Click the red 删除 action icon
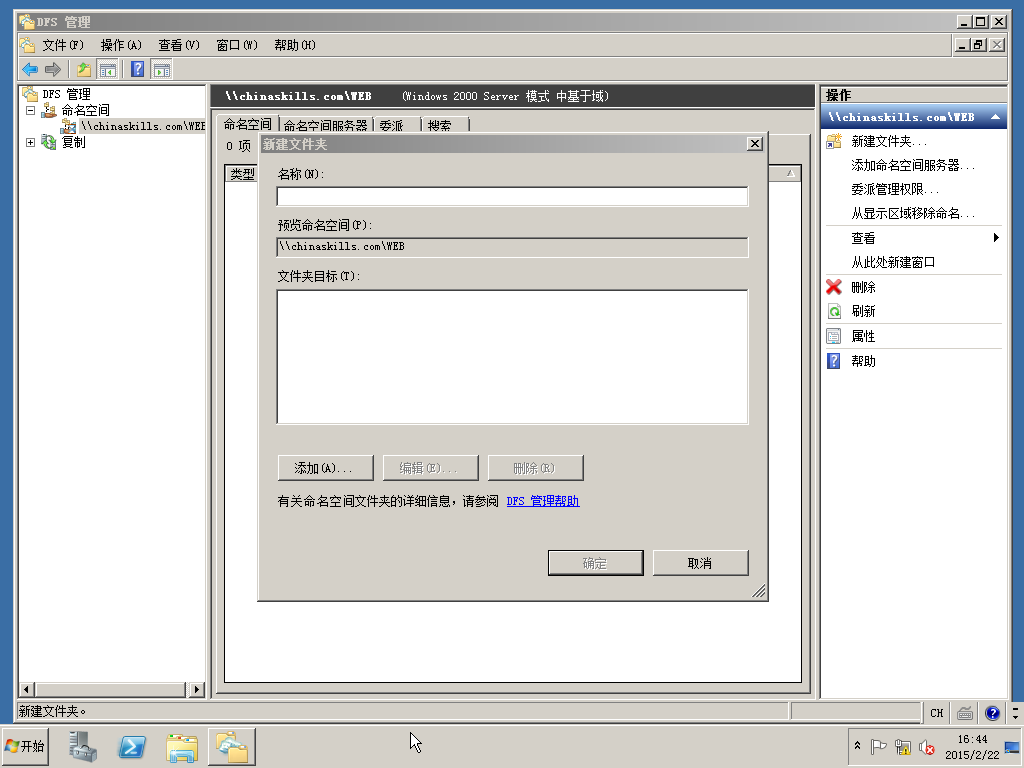Screen dimensions: 1024x768 click(x=834, y=287)
